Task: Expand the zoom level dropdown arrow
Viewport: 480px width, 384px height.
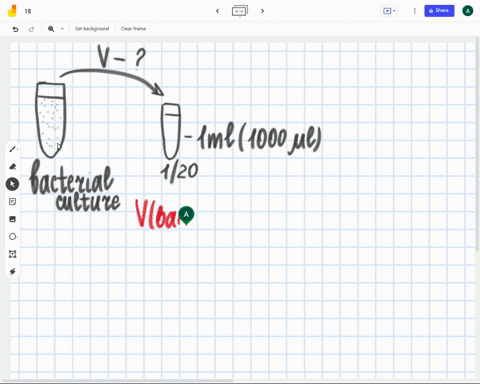Action: tap(62, 29)
